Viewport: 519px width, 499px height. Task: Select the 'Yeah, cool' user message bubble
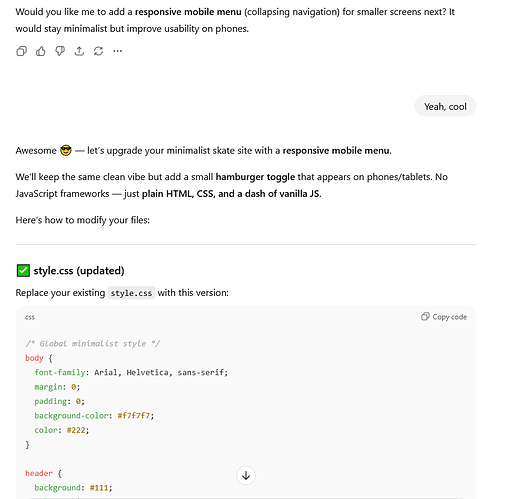(445, 106)
